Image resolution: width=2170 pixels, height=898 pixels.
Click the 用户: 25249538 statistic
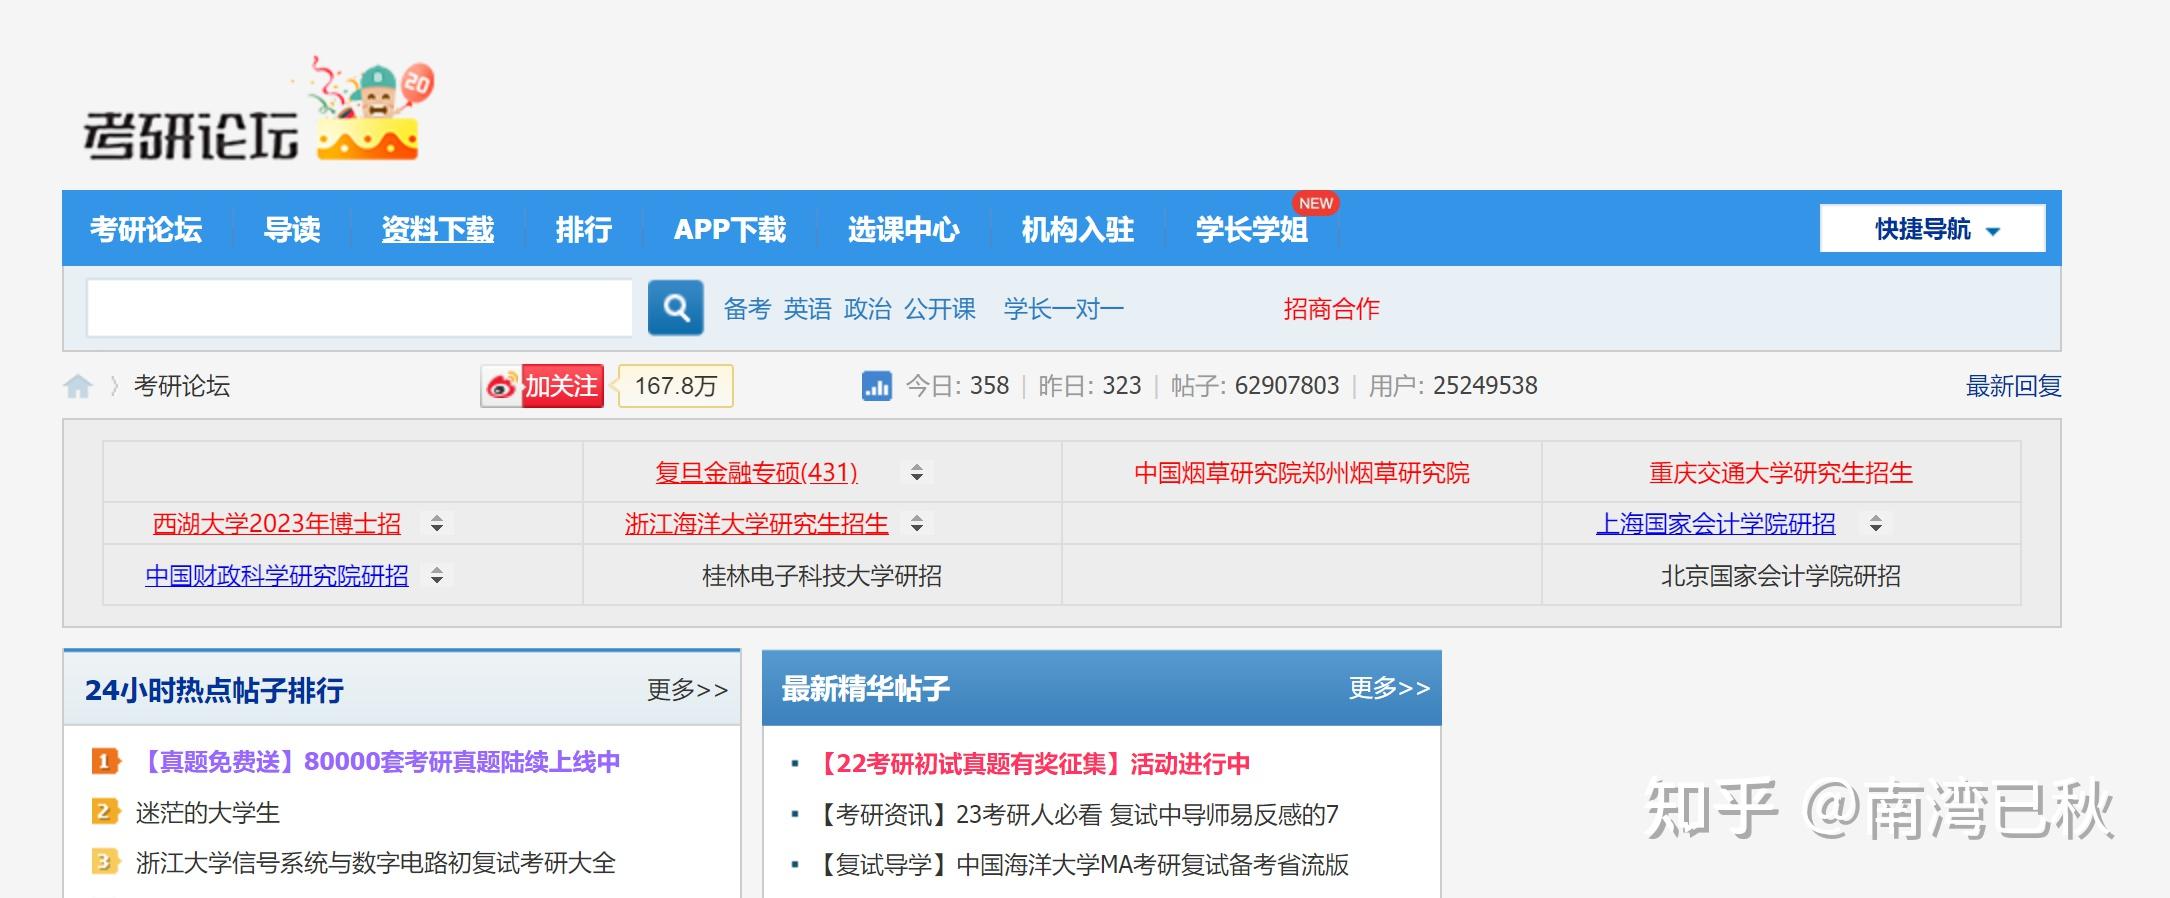[1453, 386]
